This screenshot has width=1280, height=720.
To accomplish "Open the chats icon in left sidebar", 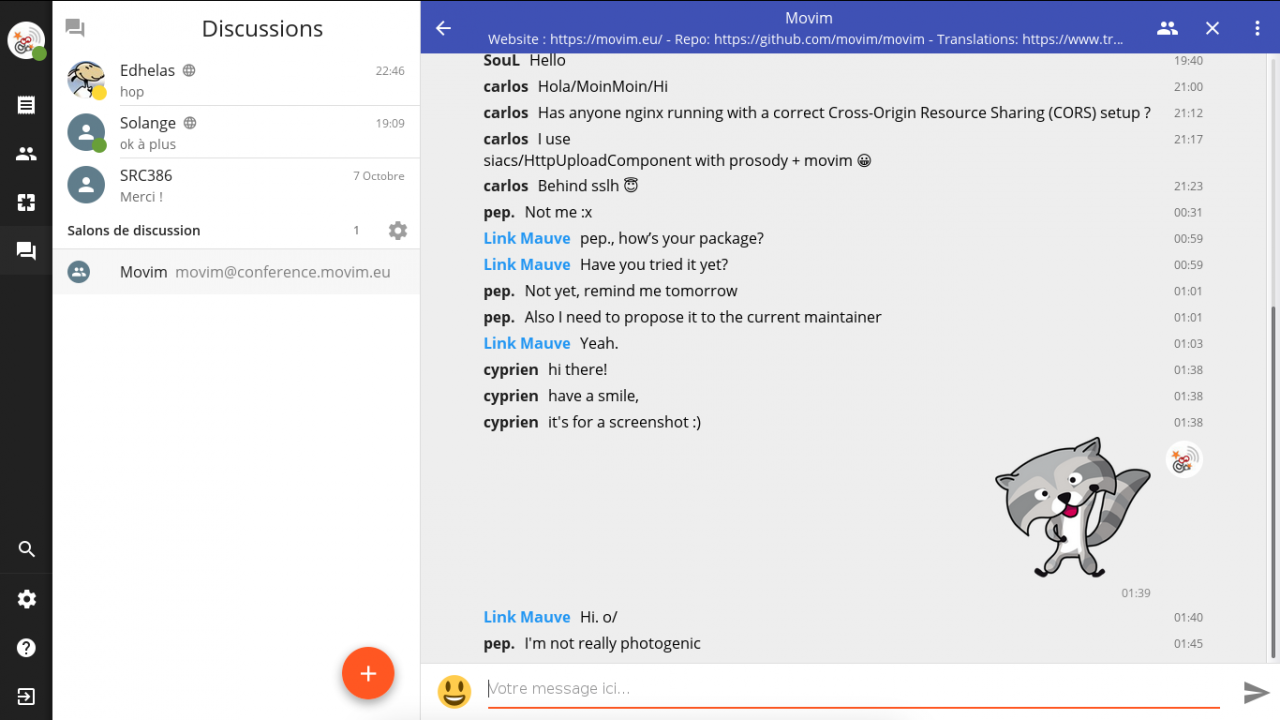I will click(26, 251).
